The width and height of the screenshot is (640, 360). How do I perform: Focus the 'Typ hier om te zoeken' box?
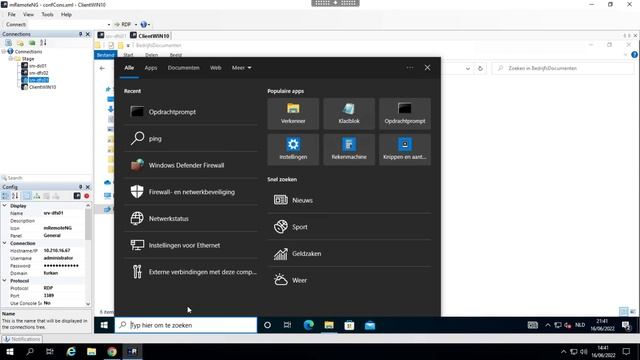186,325
